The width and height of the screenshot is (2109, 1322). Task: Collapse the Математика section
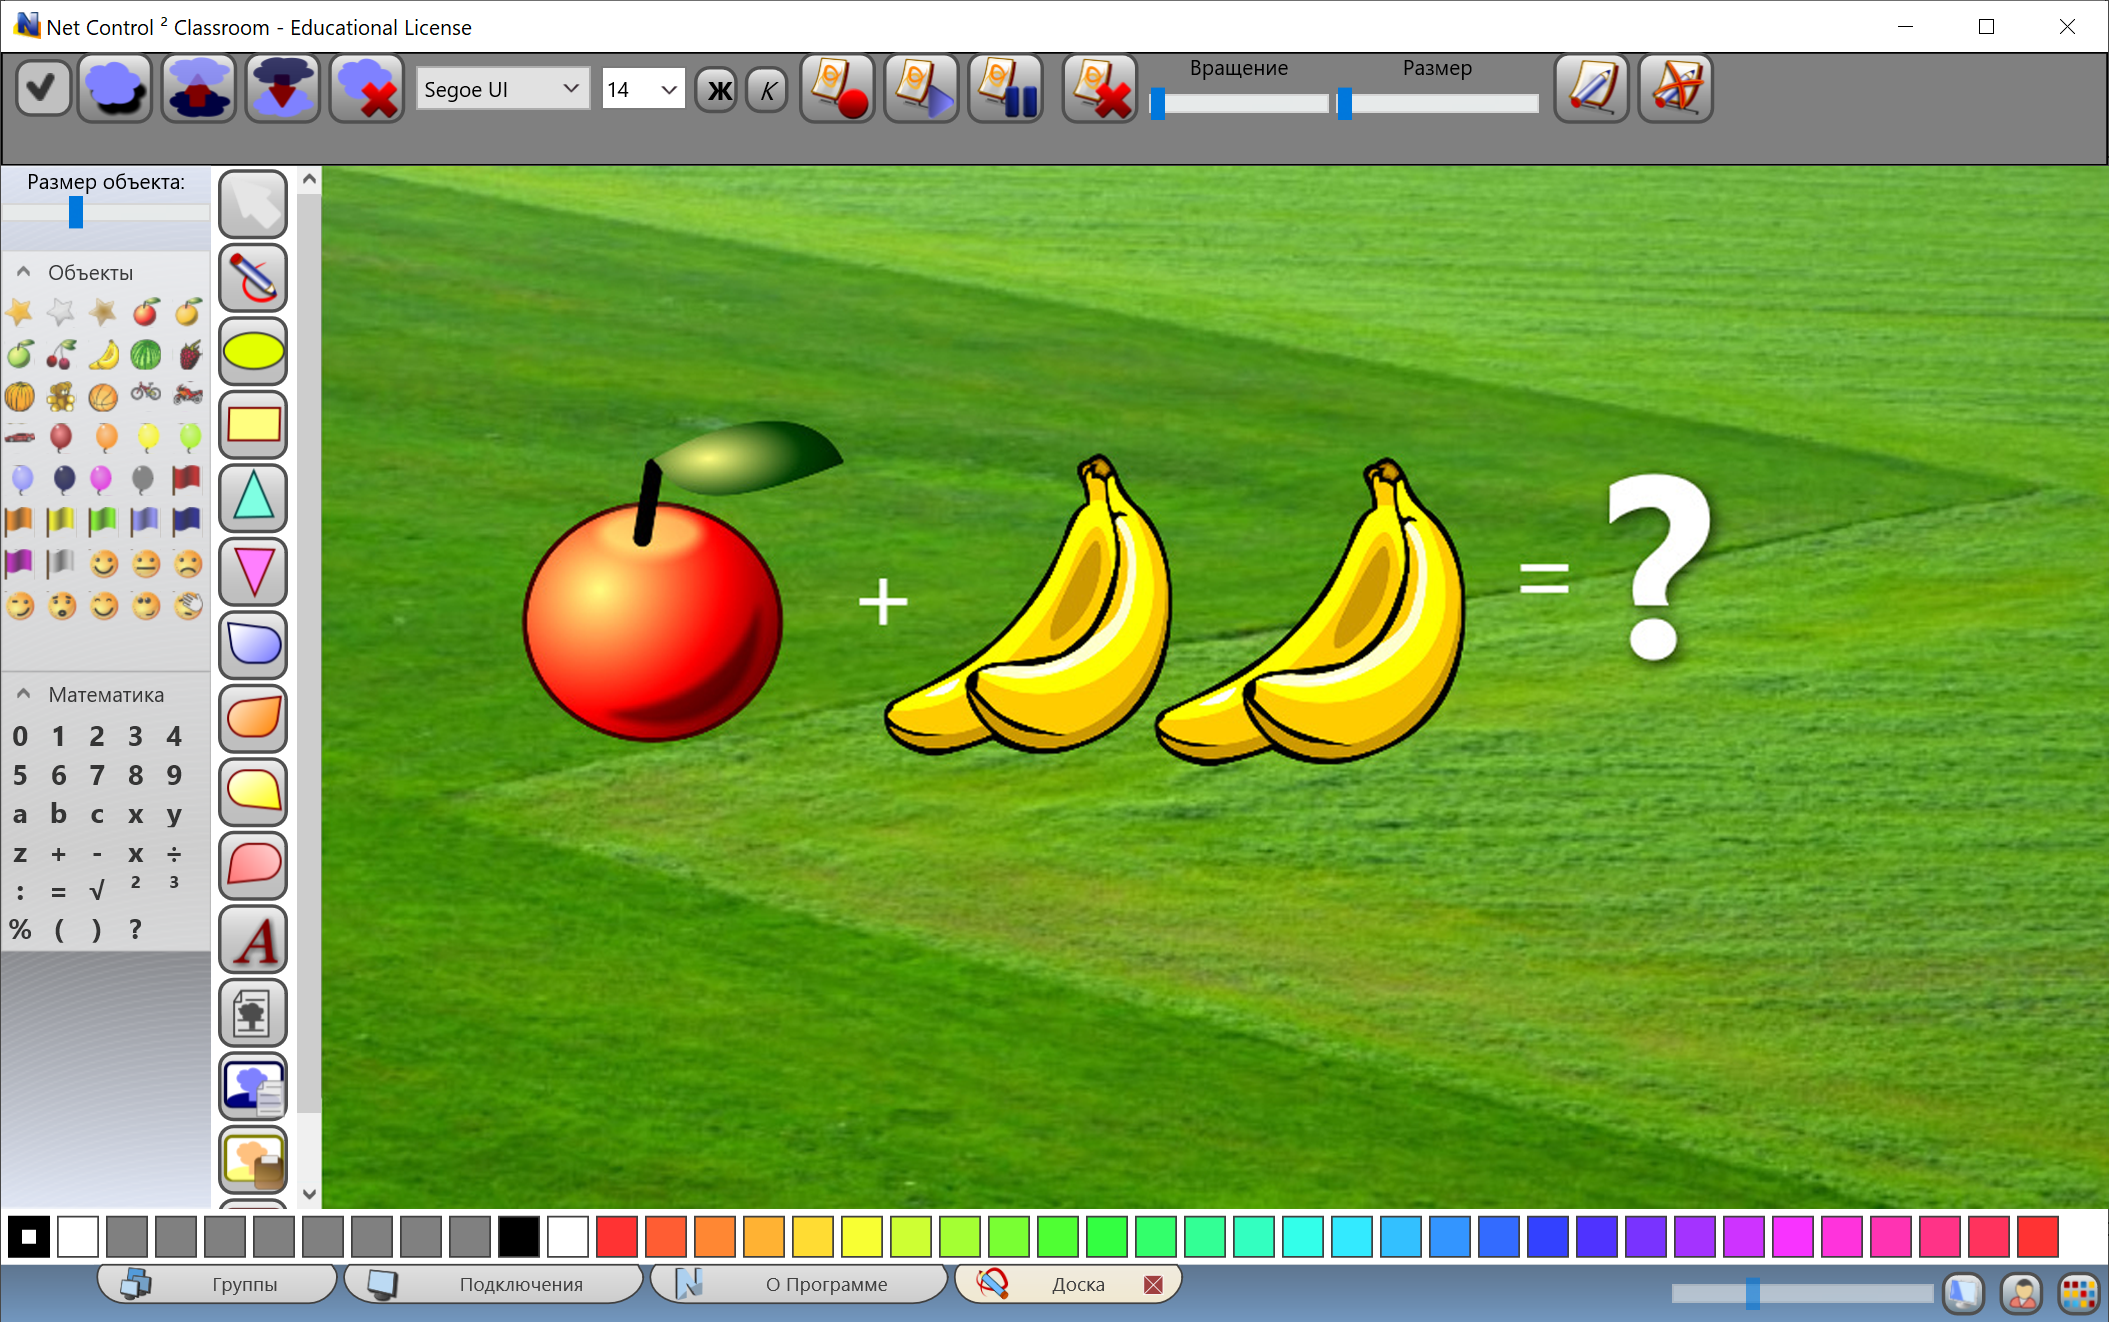pyautogui.click(x=23, y=694)
